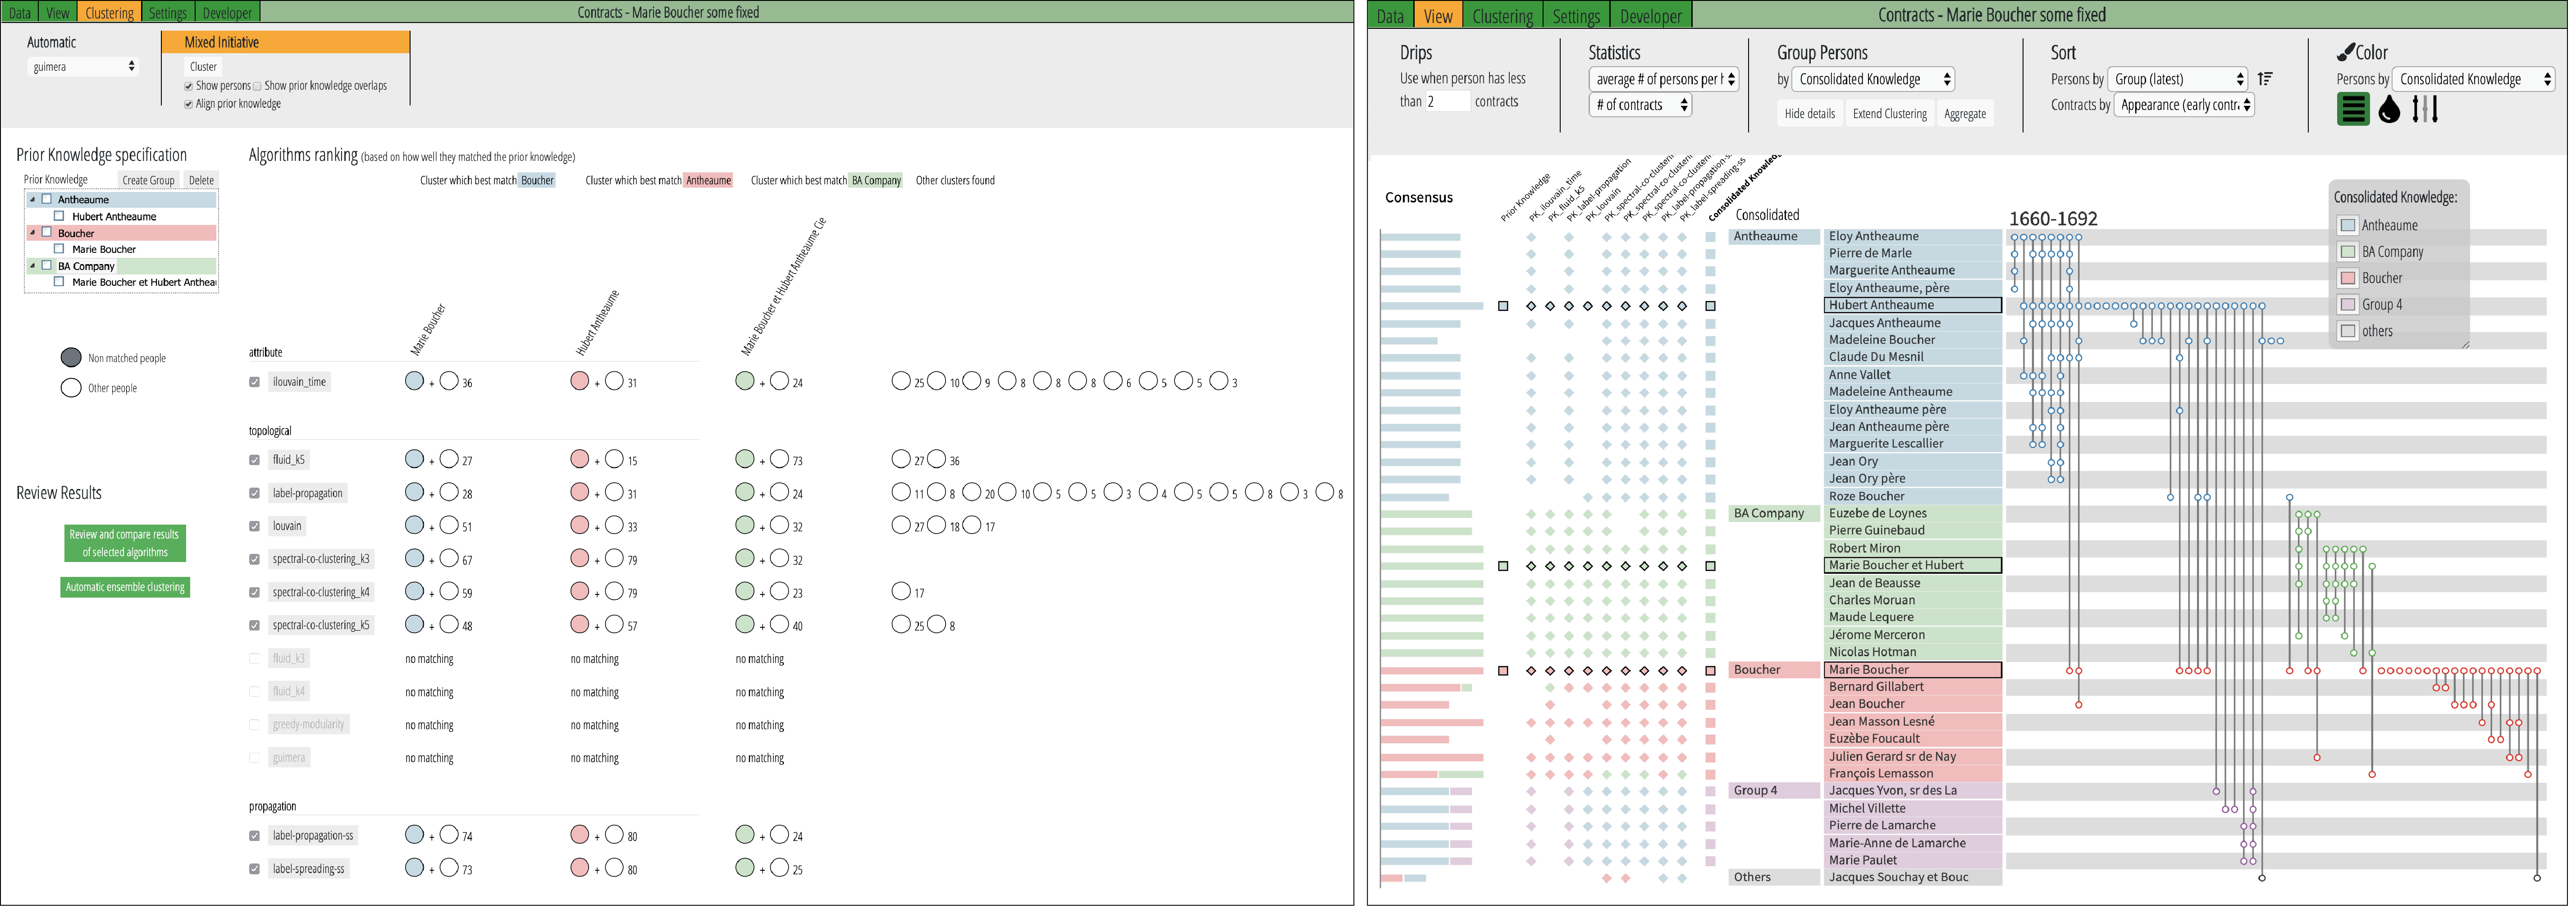Click the vertical sliders icon under Color
This screenshot has width=2576, height=923.
click(2425, 109)
